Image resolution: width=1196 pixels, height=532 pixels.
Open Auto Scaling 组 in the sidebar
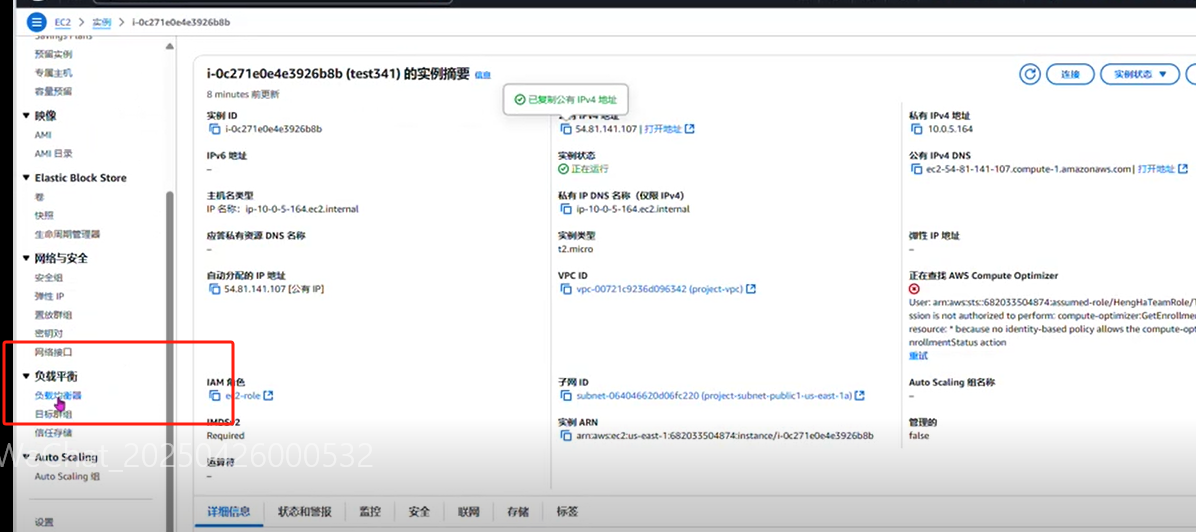[x=67, y=476]
